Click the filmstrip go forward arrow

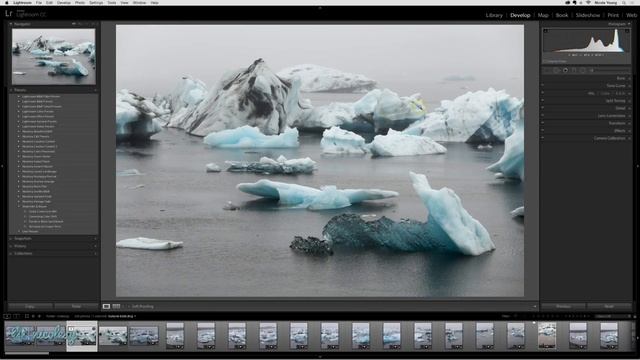click(x=39, y=316)
